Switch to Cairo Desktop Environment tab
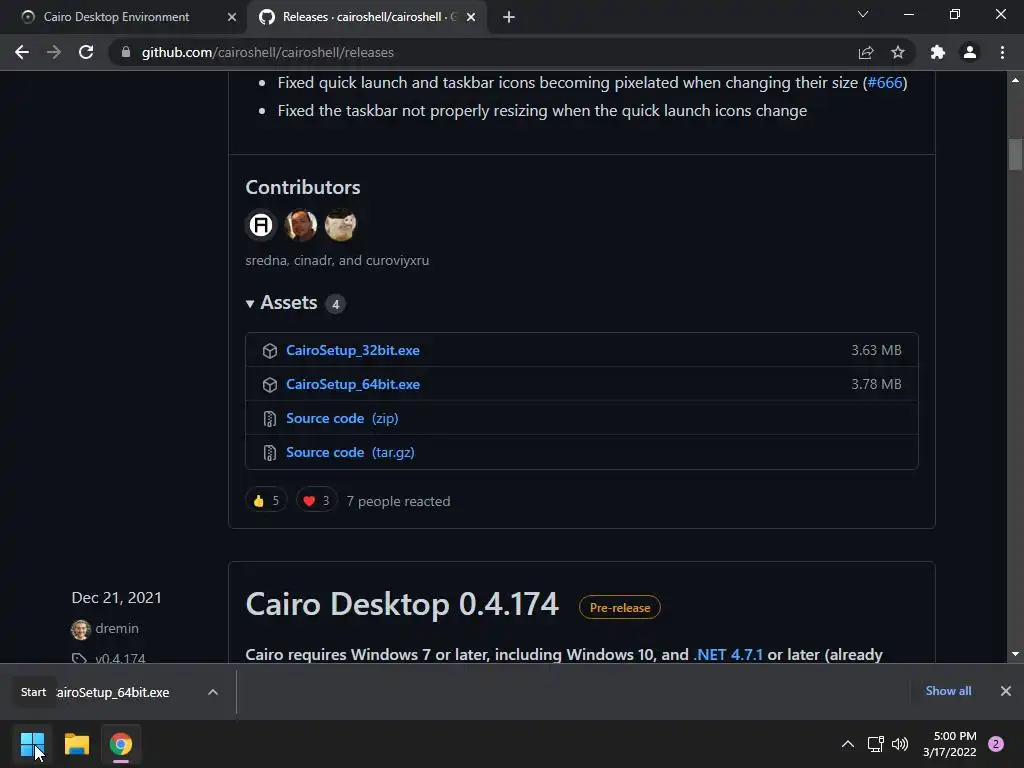This screenshot has height=768, width=1024. 116,17
